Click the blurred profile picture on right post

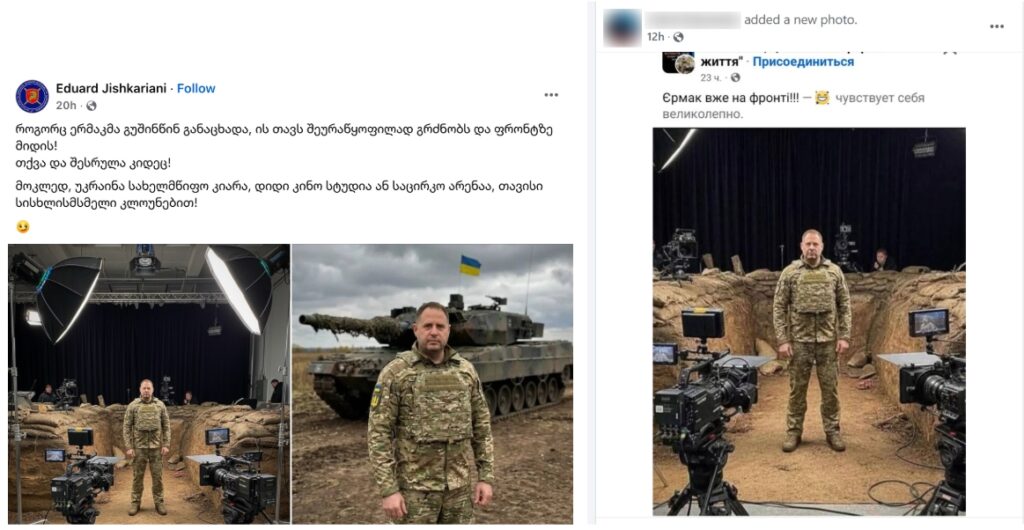pos(622,27)
